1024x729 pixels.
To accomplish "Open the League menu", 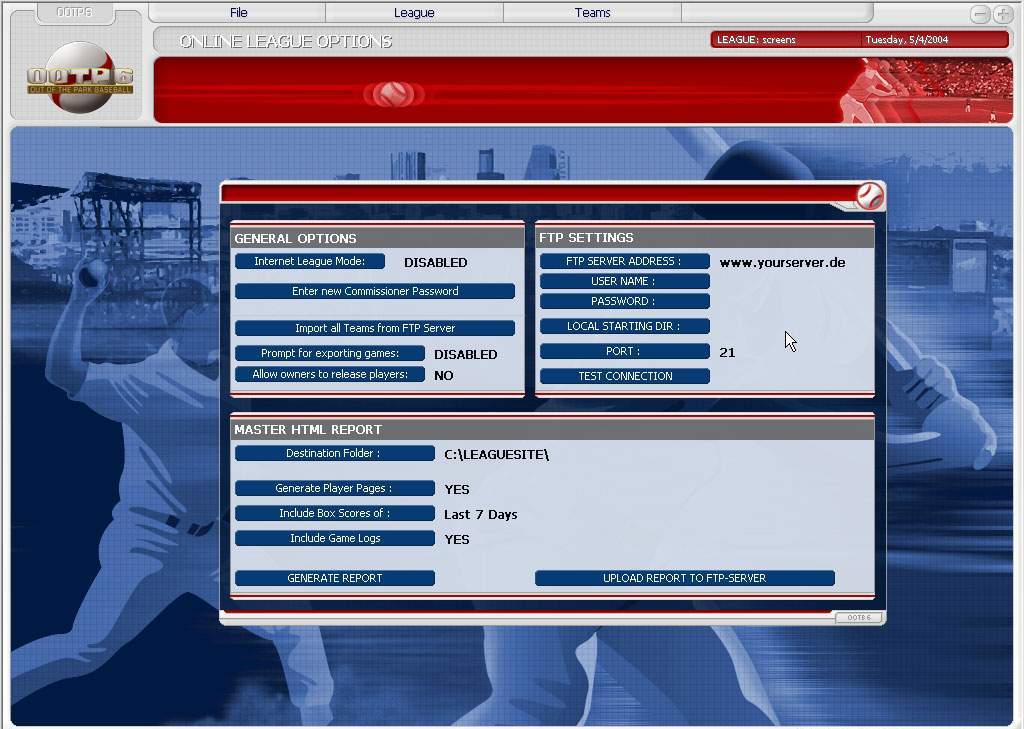I will [x=414, y=13].
